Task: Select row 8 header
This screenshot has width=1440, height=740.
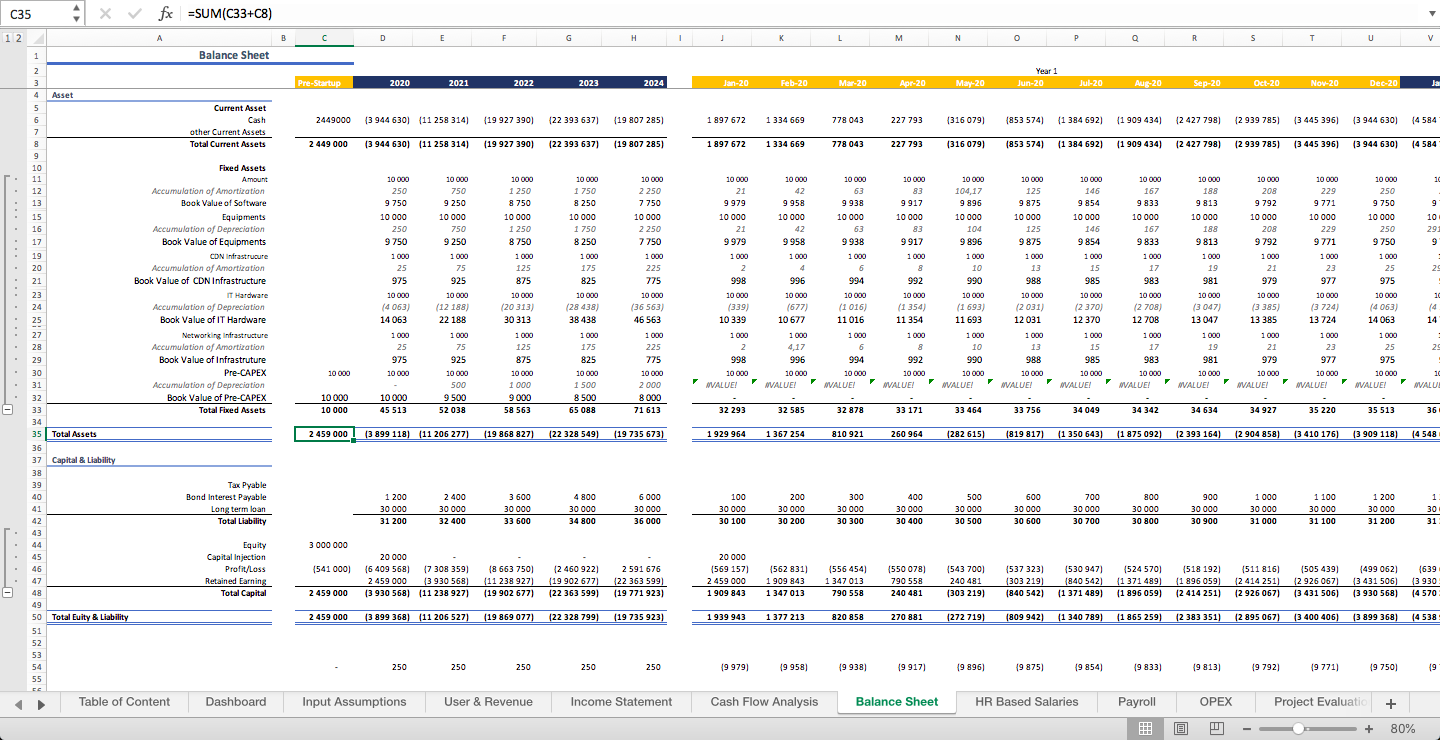Action: tap(36, 144)
